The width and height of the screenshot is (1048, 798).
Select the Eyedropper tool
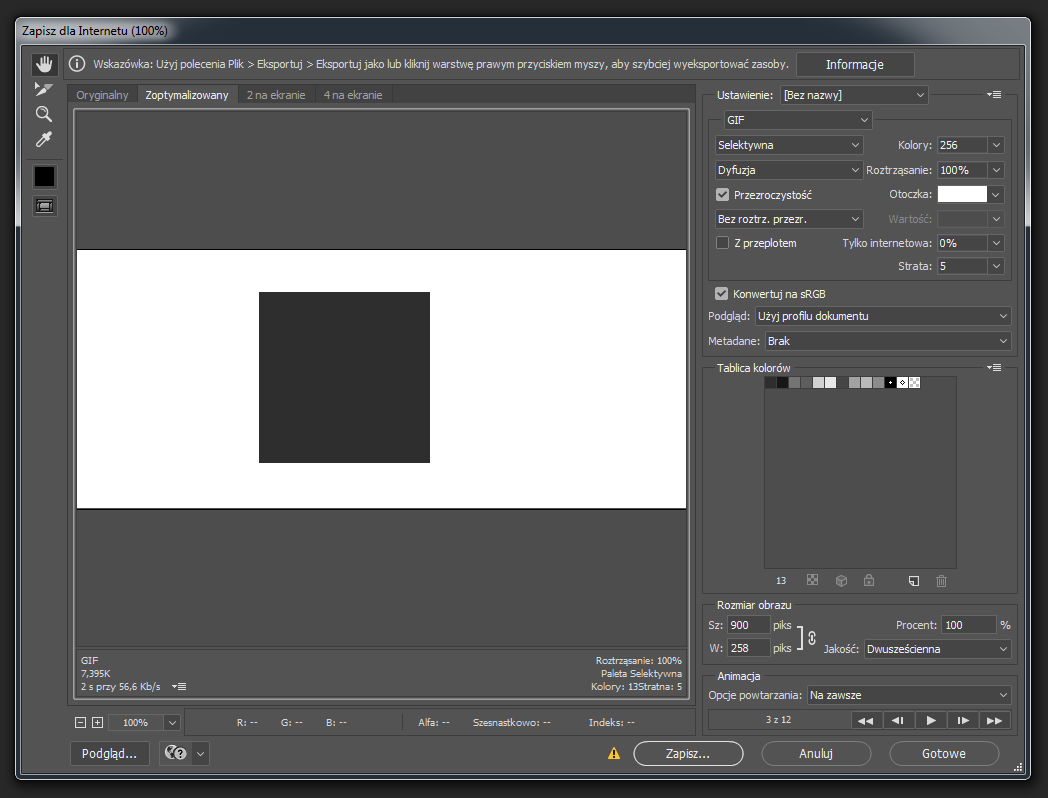(44, 140)
